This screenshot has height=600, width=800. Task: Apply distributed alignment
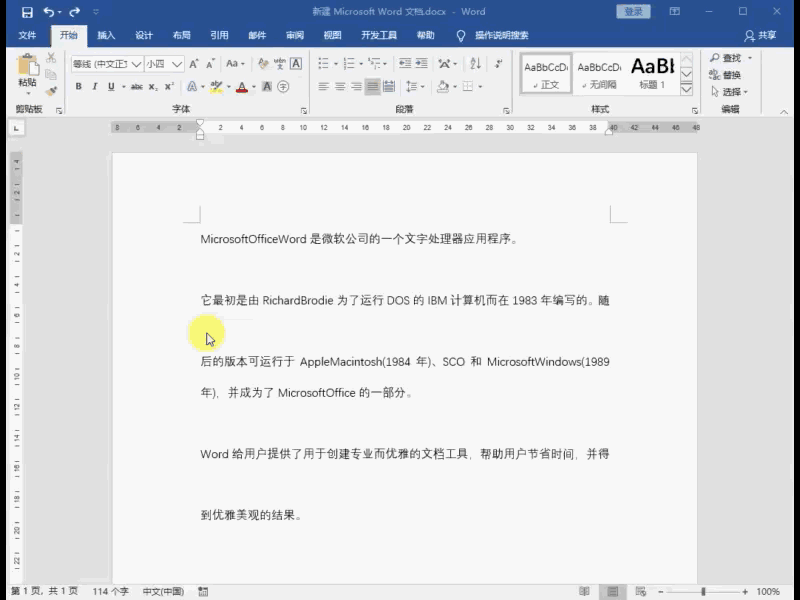[389, 87]
